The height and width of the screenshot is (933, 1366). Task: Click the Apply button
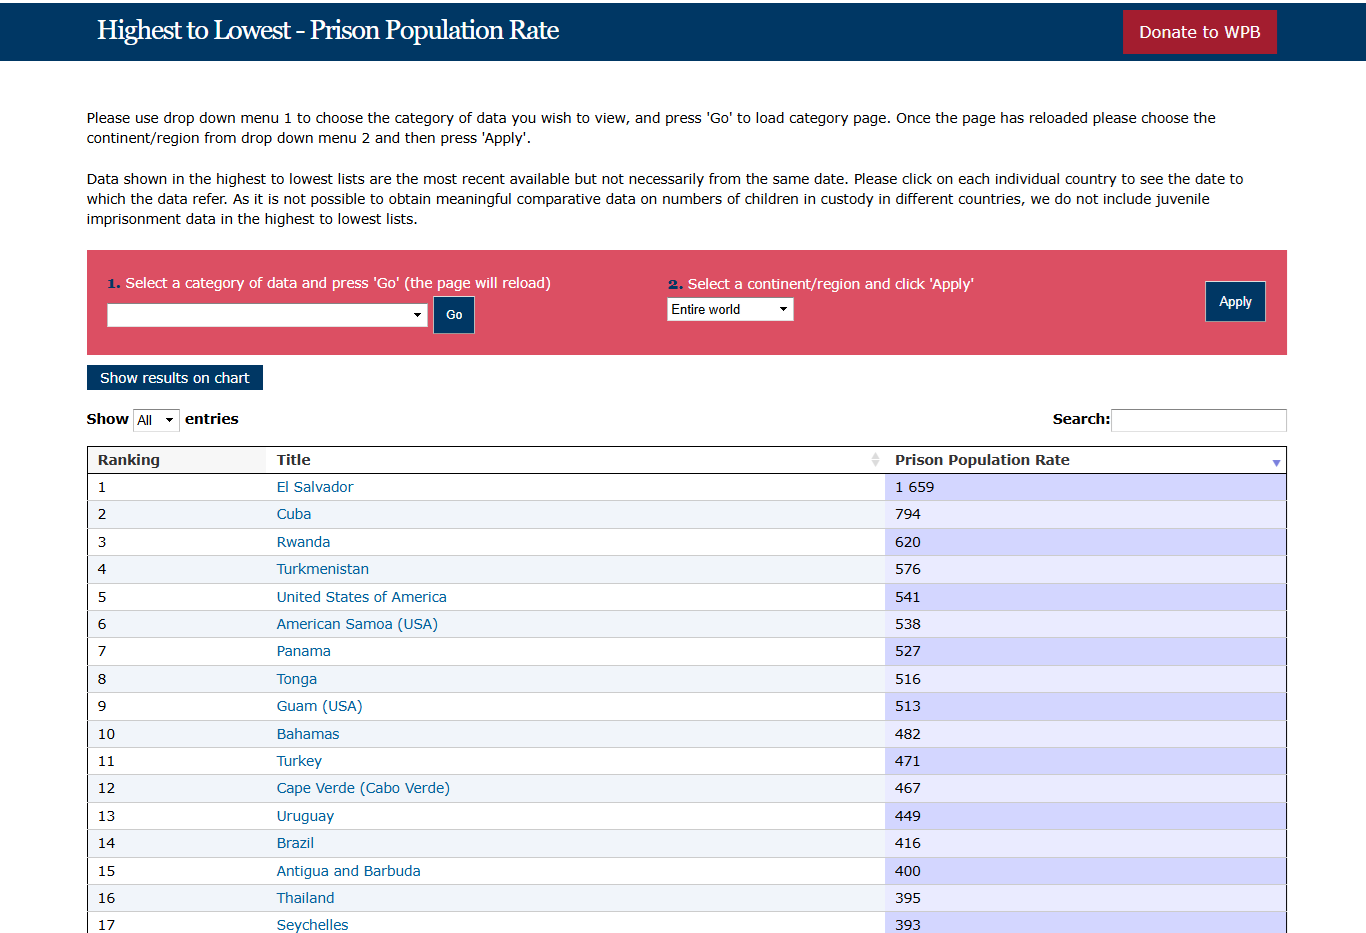[x=1235, y=302]
